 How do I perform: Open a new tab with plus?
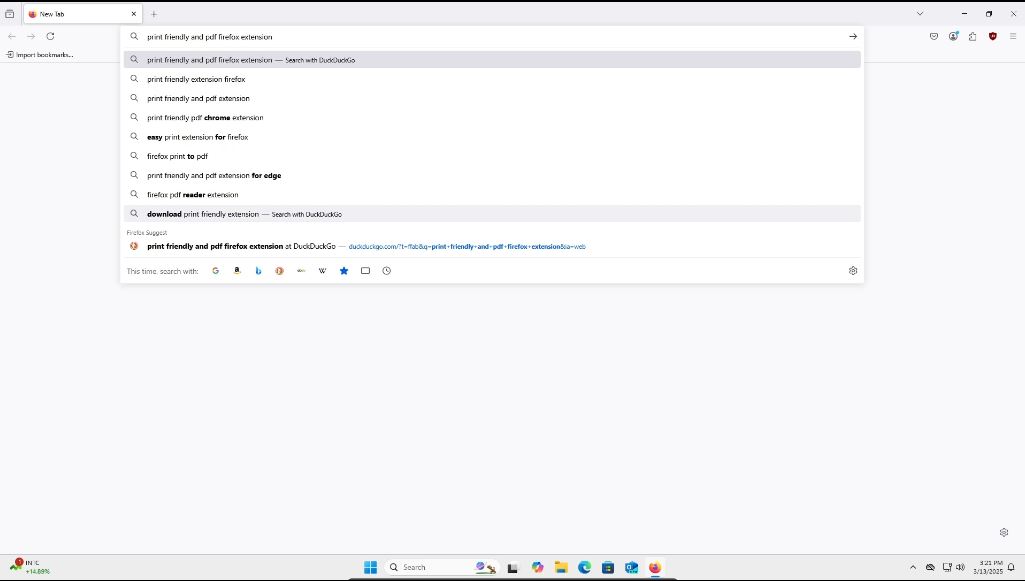tap(154, 14)
